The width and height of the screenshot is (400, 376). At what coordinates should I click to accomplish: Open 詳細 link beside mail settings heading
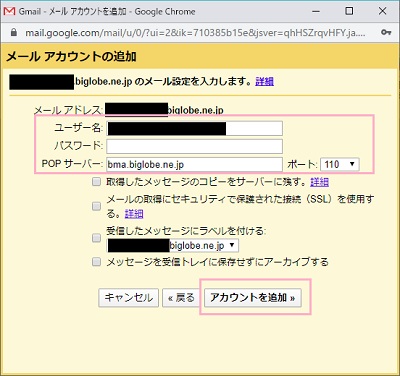(264, 81)
